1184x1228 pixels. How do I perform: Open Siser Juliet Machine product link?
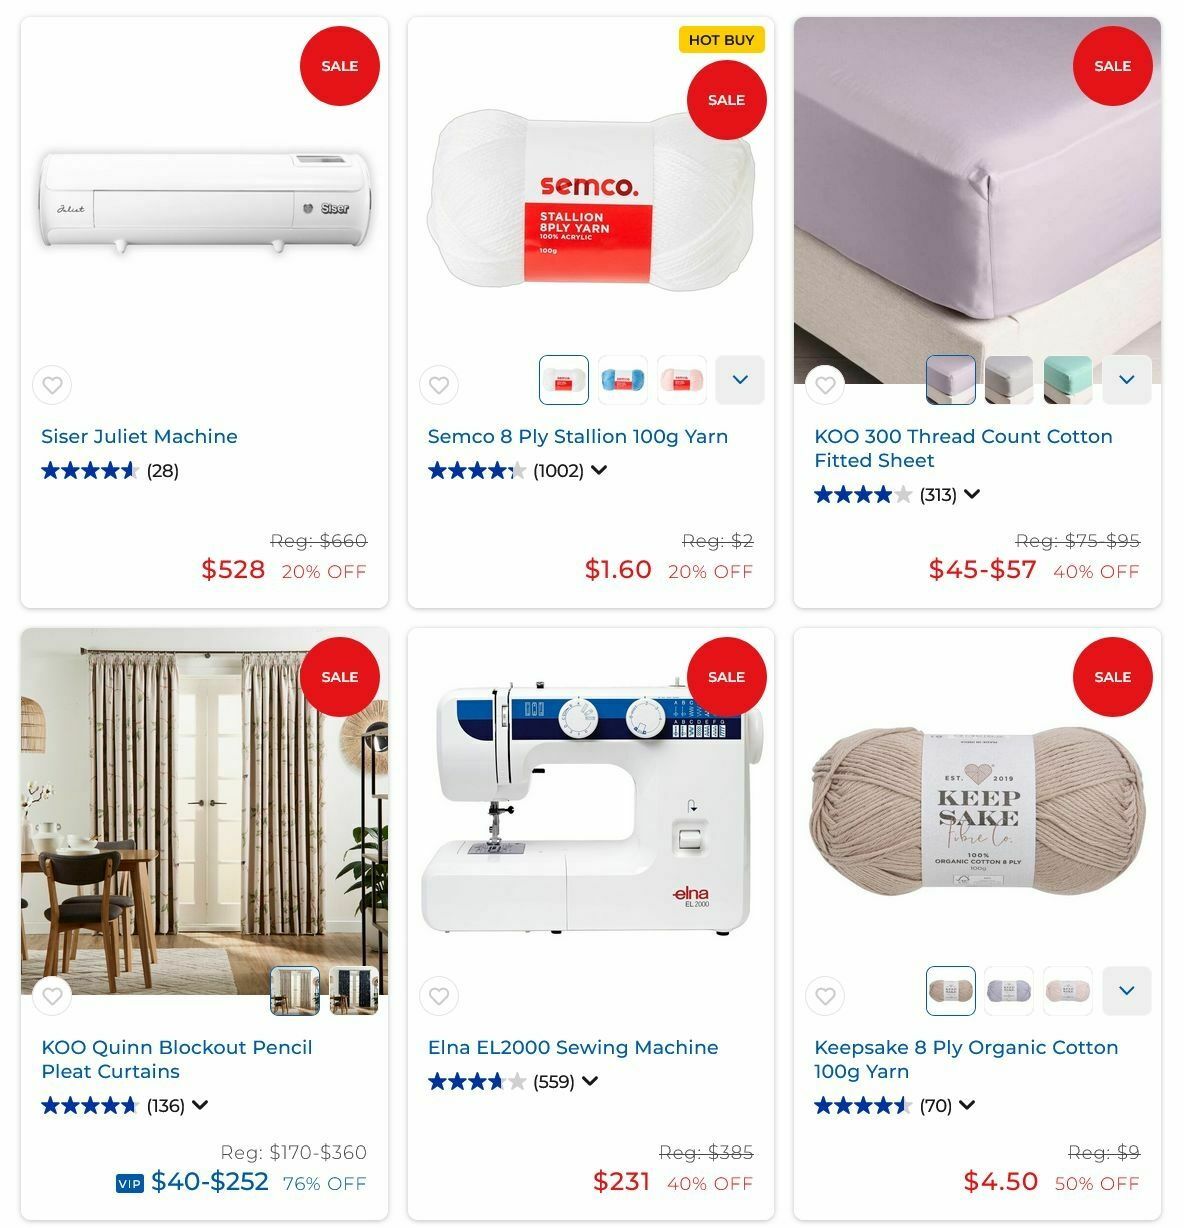139,436
